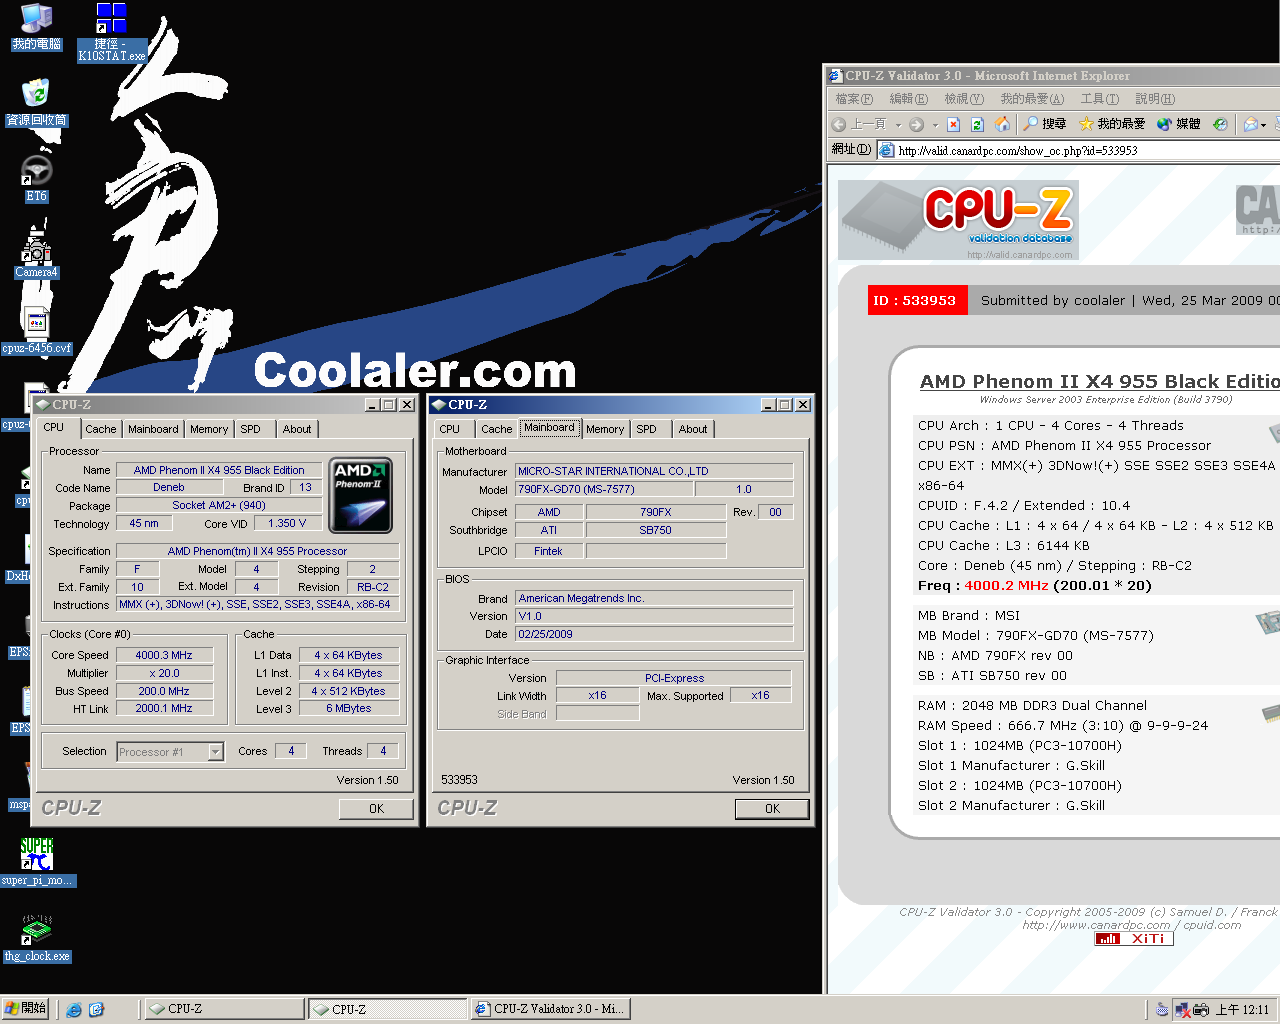This screenshot has width=1280, height=1024.
Task: Click the Multiplier x 20.0 value
Action: pyautogui.click(x=164, y=674)
